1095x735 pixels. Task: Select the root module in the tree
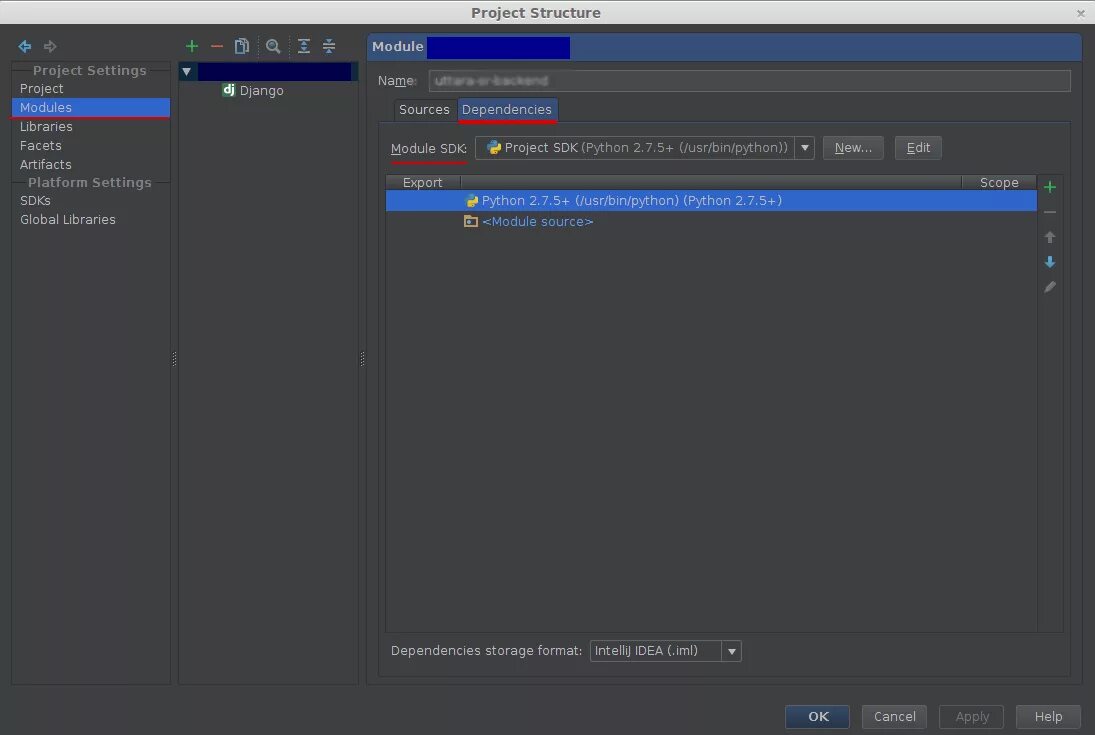coord(276,71)
